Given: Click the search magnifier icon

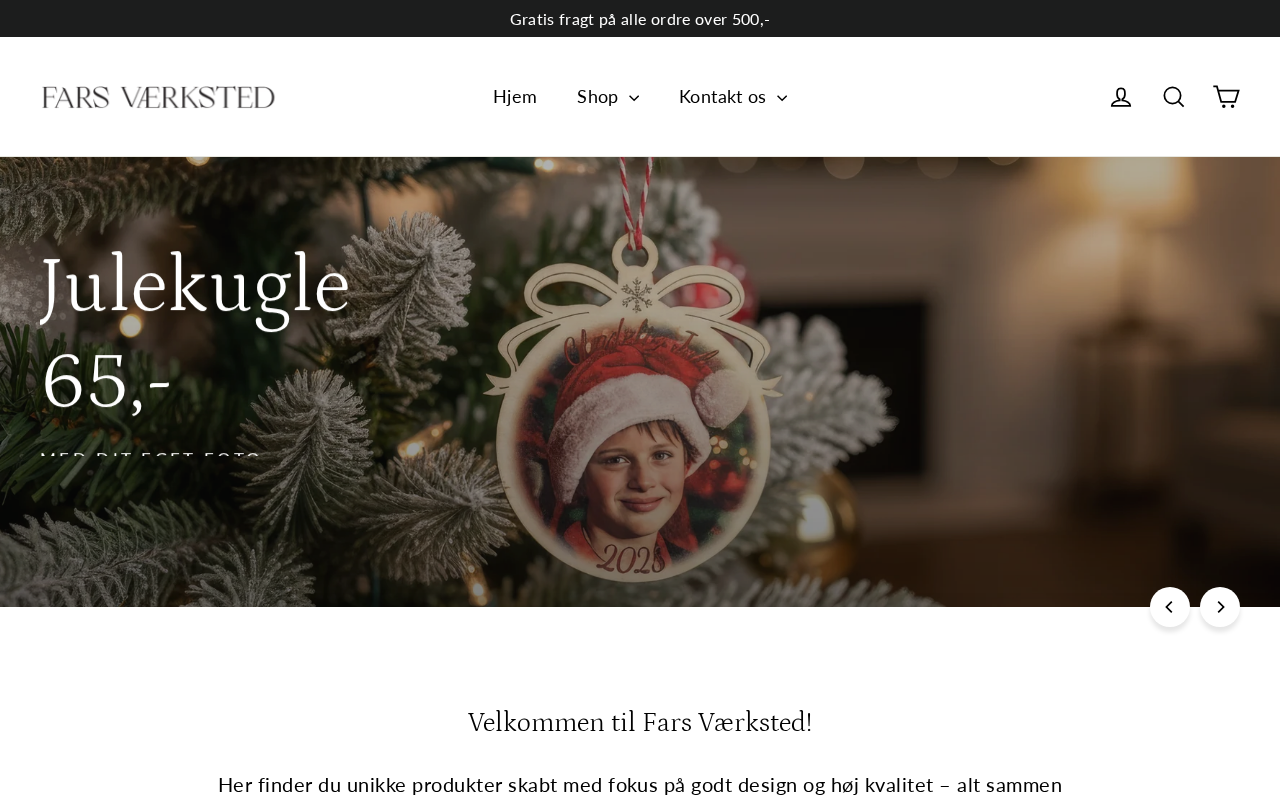Looking at the screenshot, I should [x=1174, y=97].
